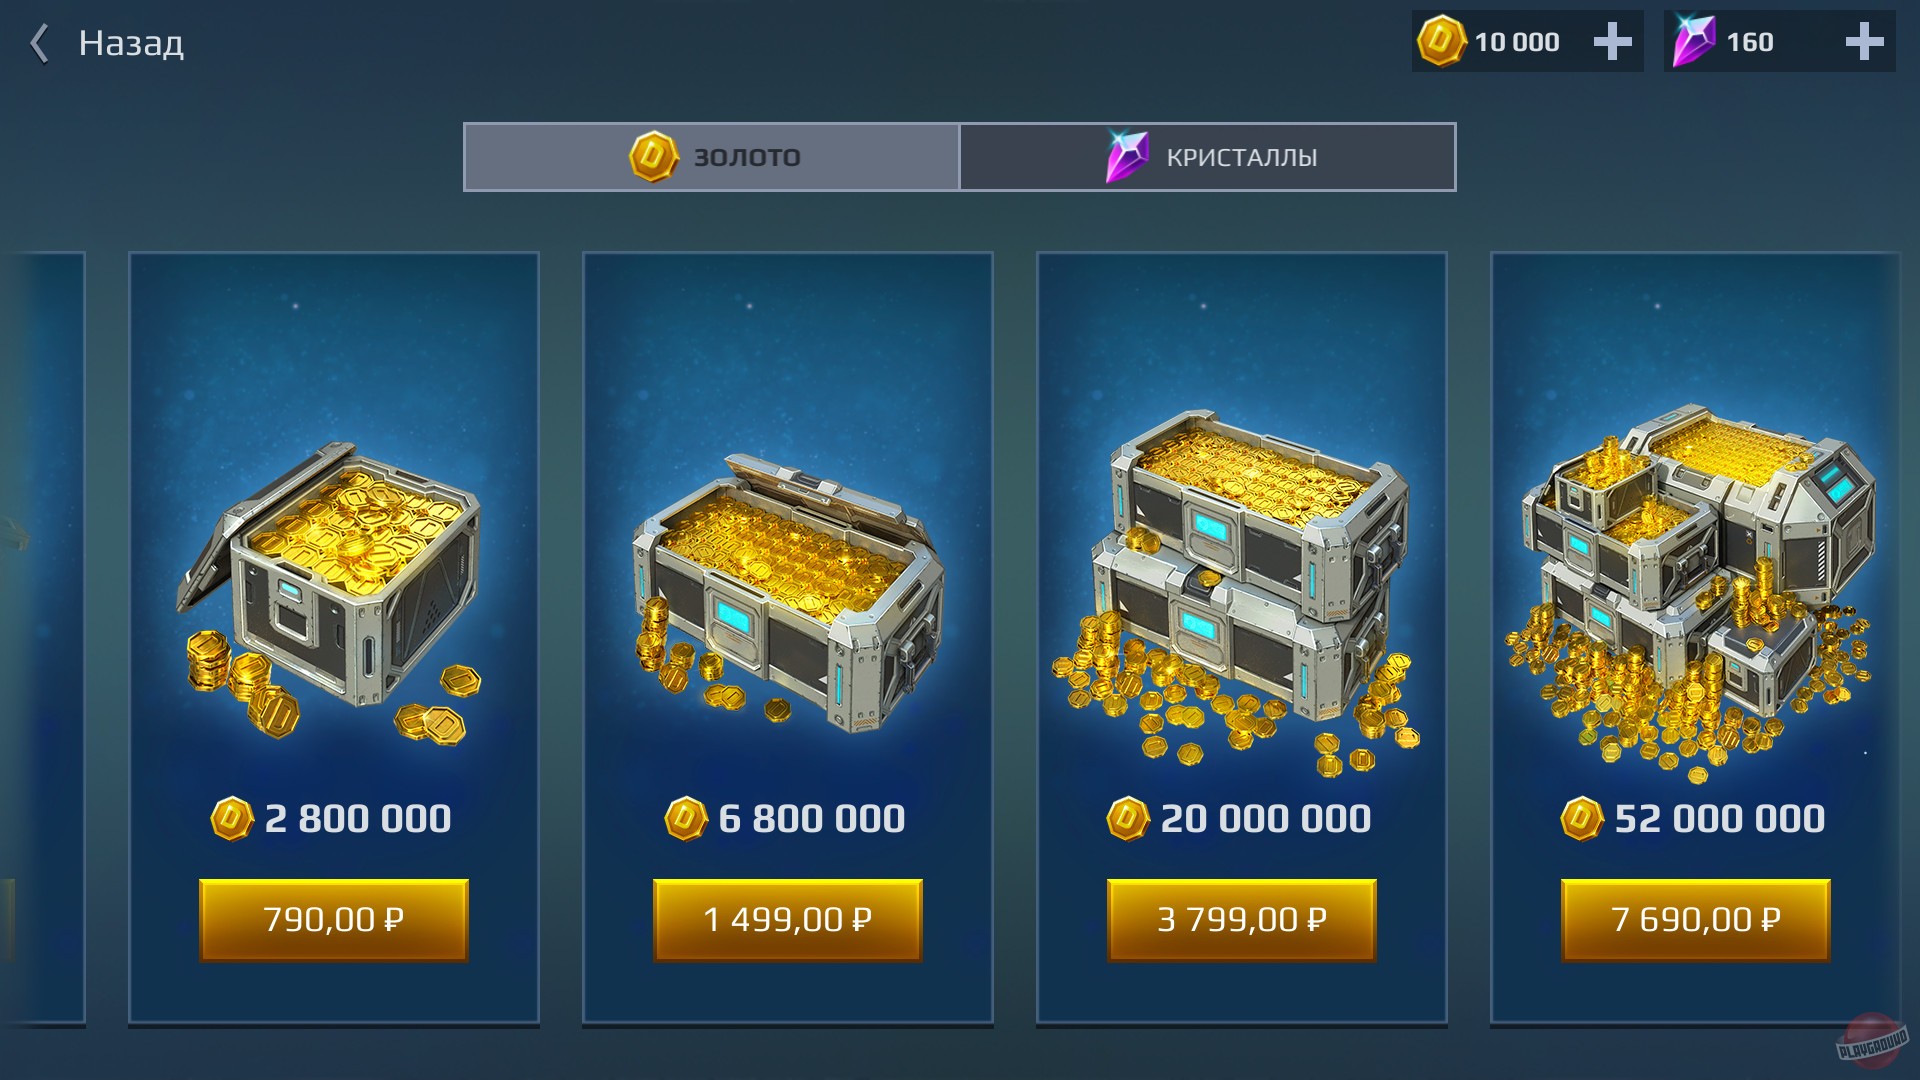Click the gold coin balance icon

tap(1441, 41)
